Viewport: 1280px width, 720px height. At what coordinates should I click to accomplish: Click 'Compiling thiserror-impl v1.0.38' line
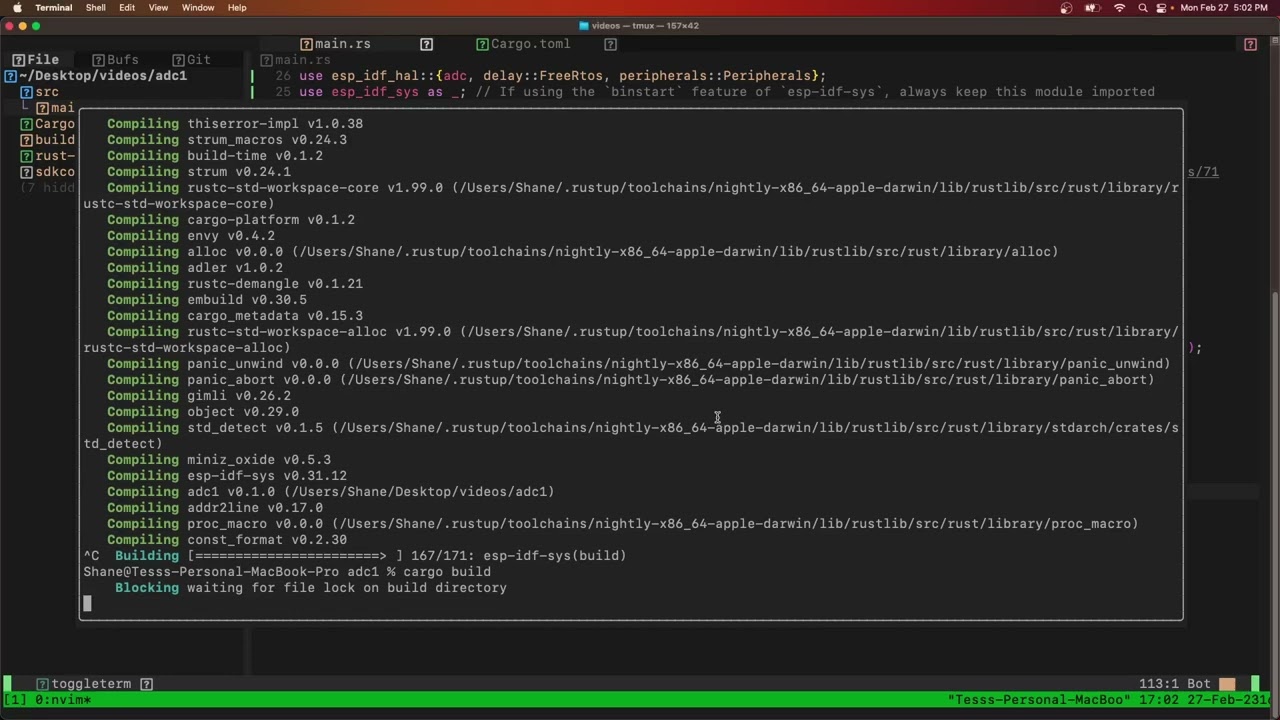(x=235, y=124)
